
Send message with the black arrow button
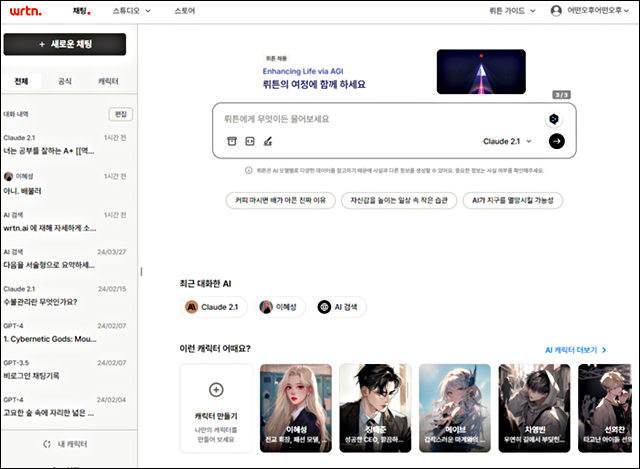point(556,141)
